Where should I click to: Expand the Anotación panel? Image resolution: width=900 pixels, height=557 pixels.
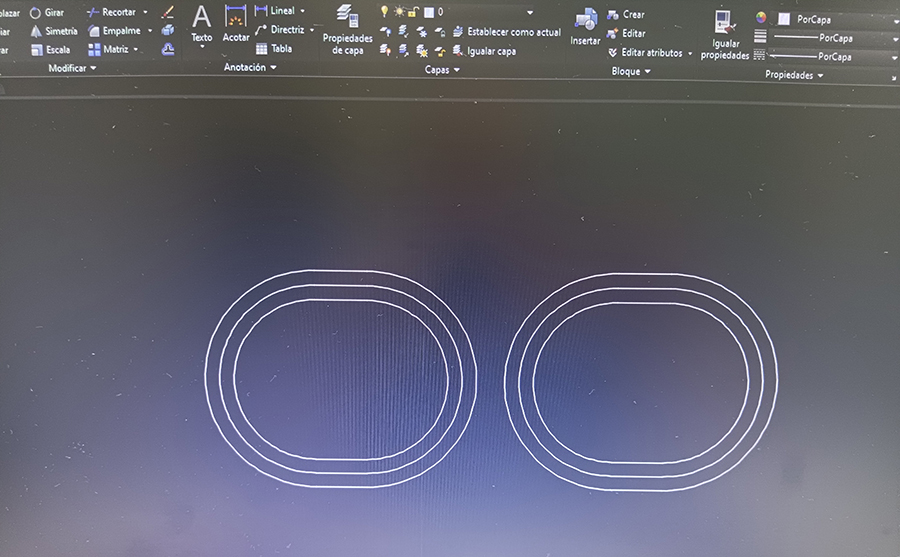[x=249, y=68]
